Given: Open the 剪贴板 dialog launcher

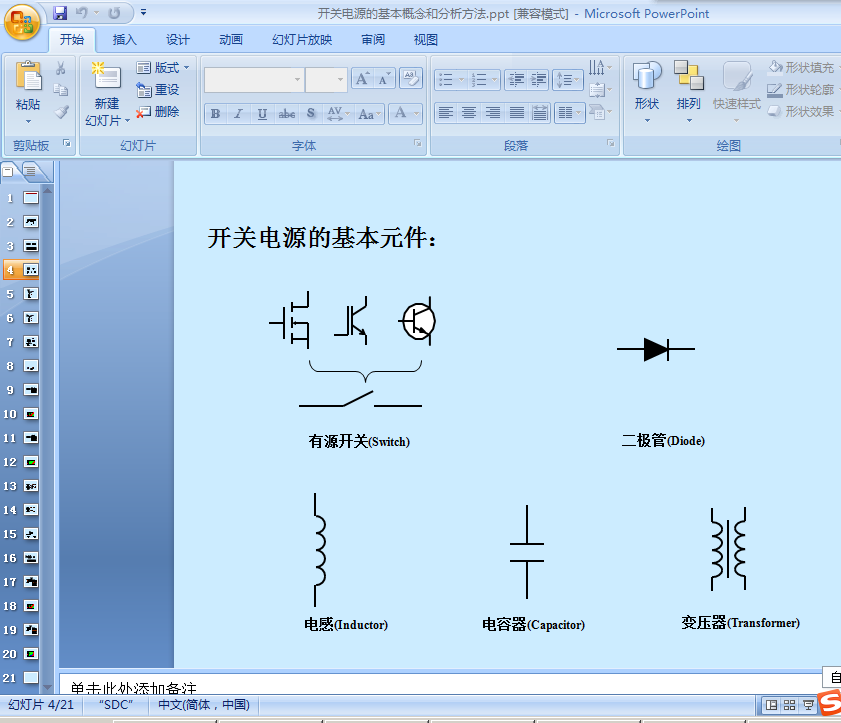Looking at the screenshot, I should [67, 143].
